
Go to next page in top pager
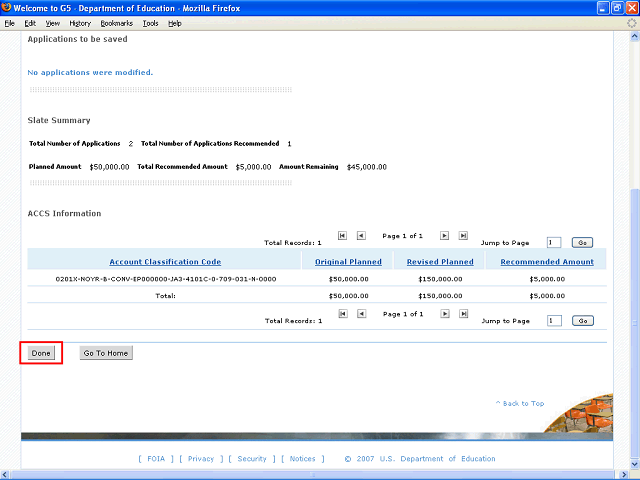coord(444,236)
